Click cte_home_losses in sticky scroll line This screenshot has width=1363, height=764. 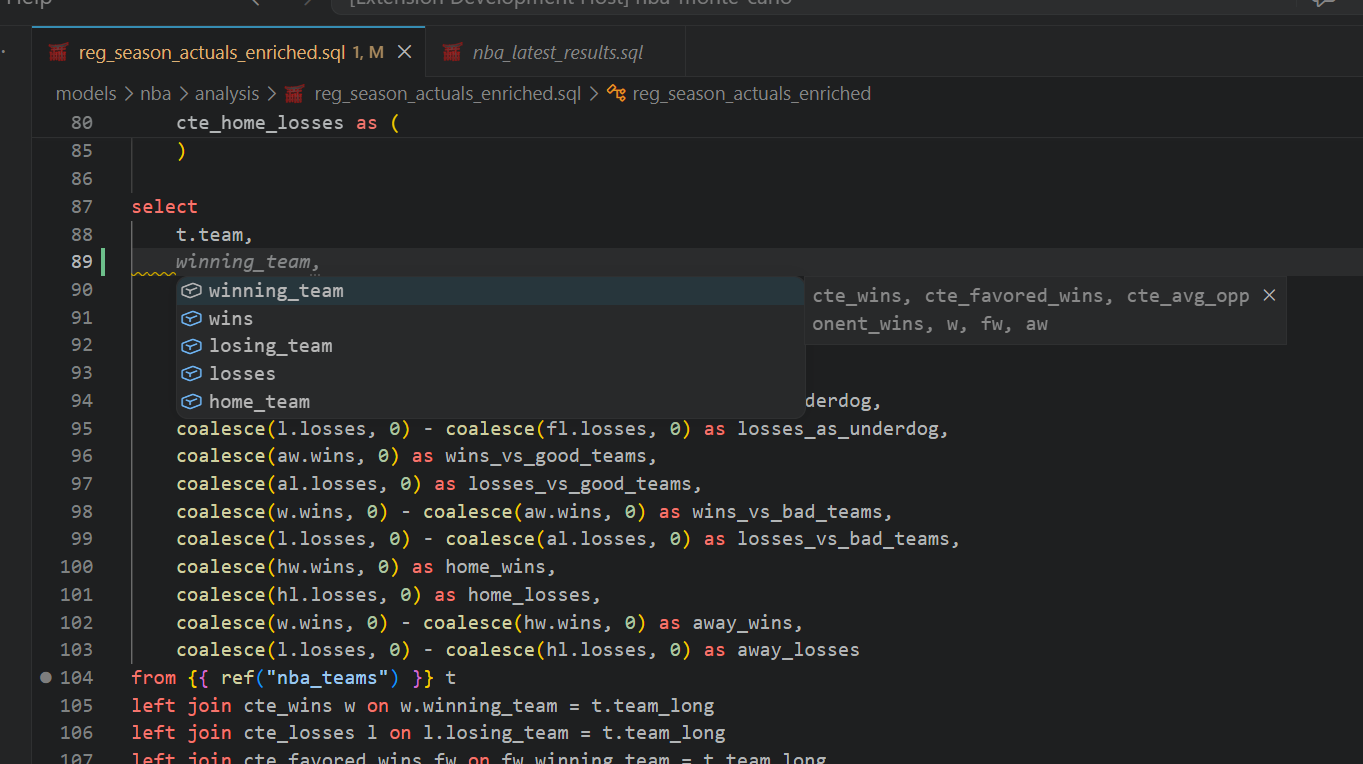pyautogui.click(x=260, y=123)
